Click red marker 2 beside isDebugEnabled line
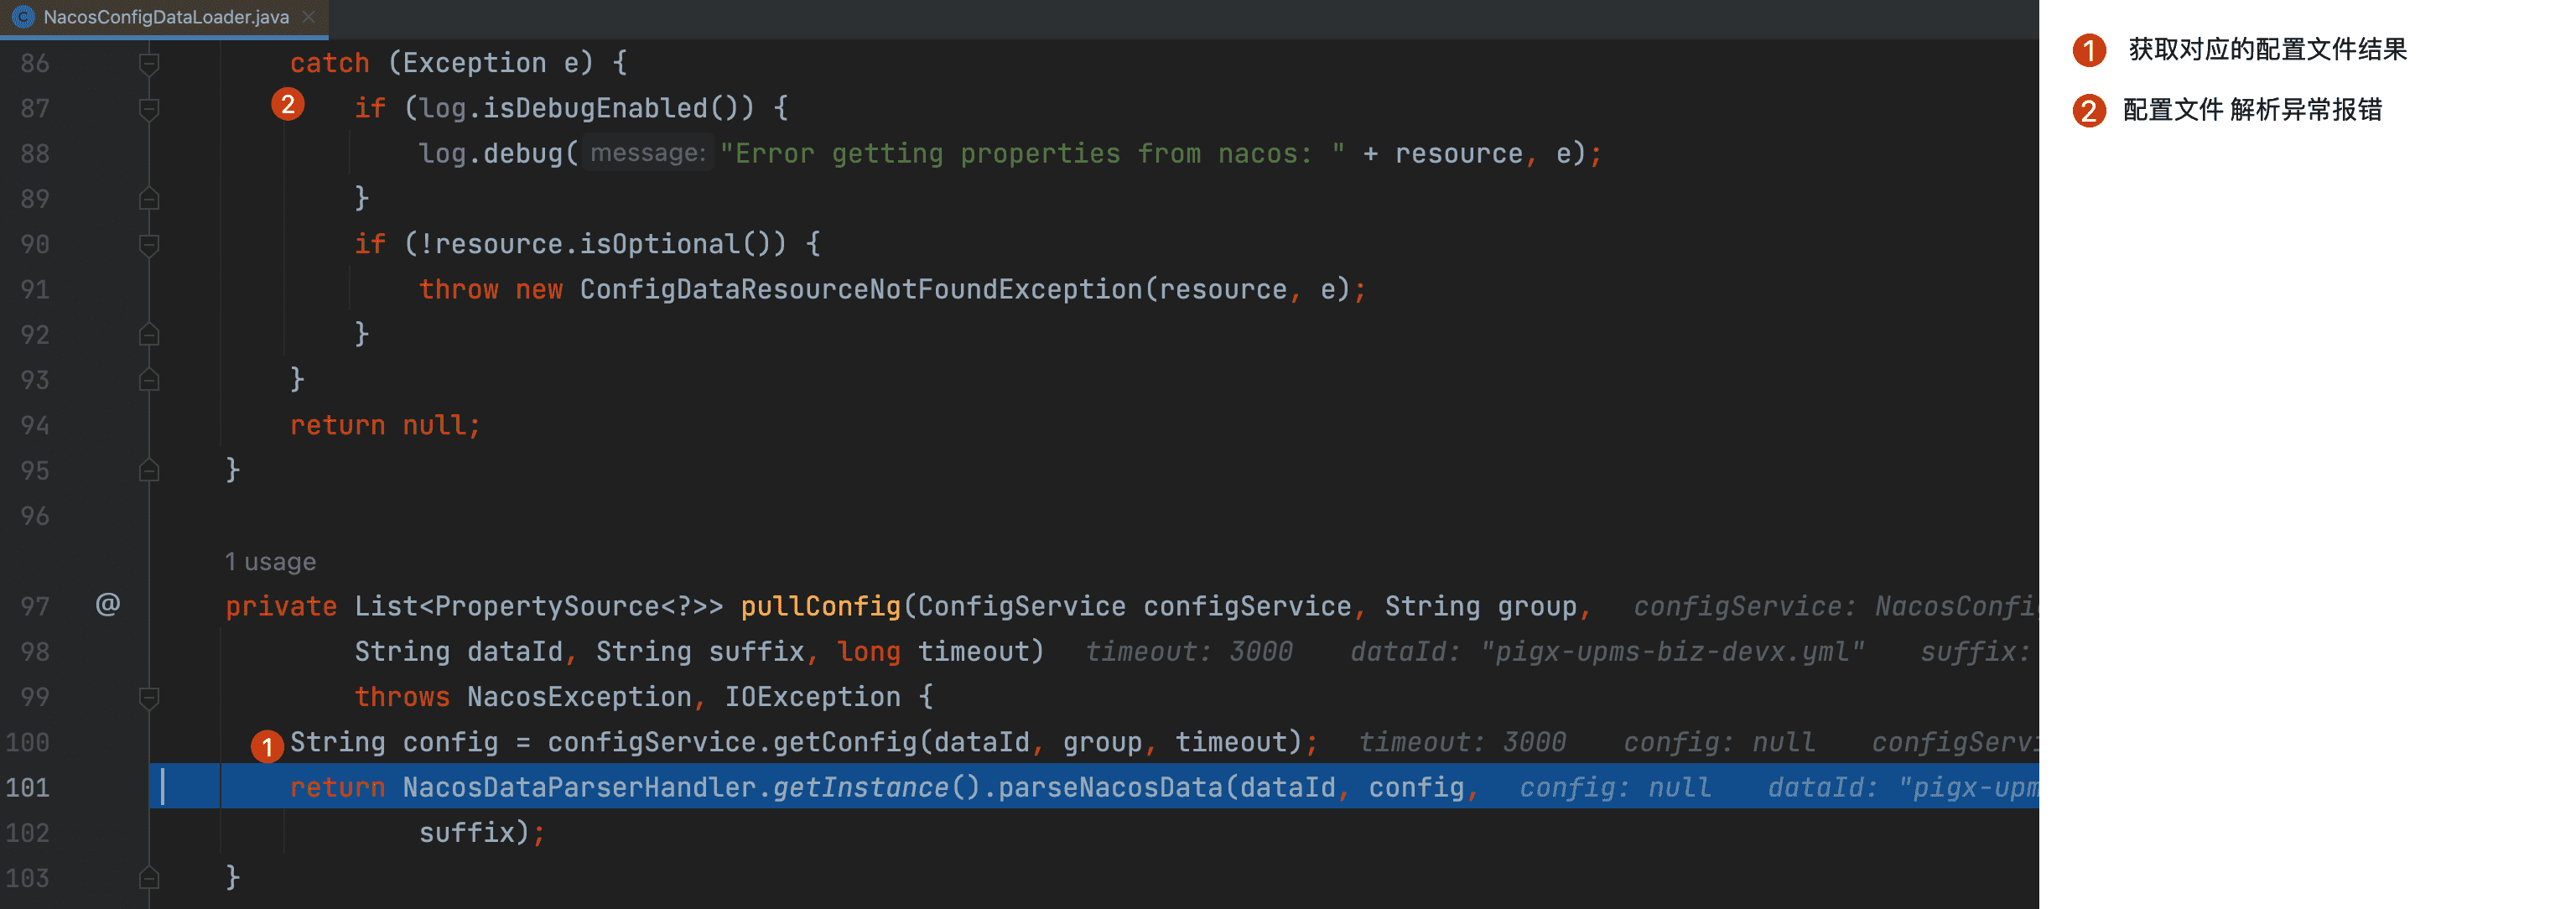Screen dimensions: 2576x909 click(288, 104)
